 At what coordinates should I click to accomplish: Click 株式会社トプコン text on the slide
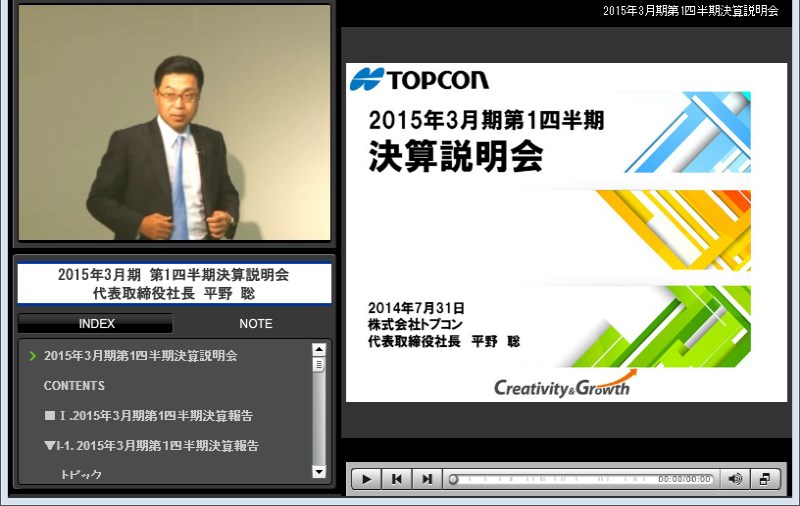point(415,324)
